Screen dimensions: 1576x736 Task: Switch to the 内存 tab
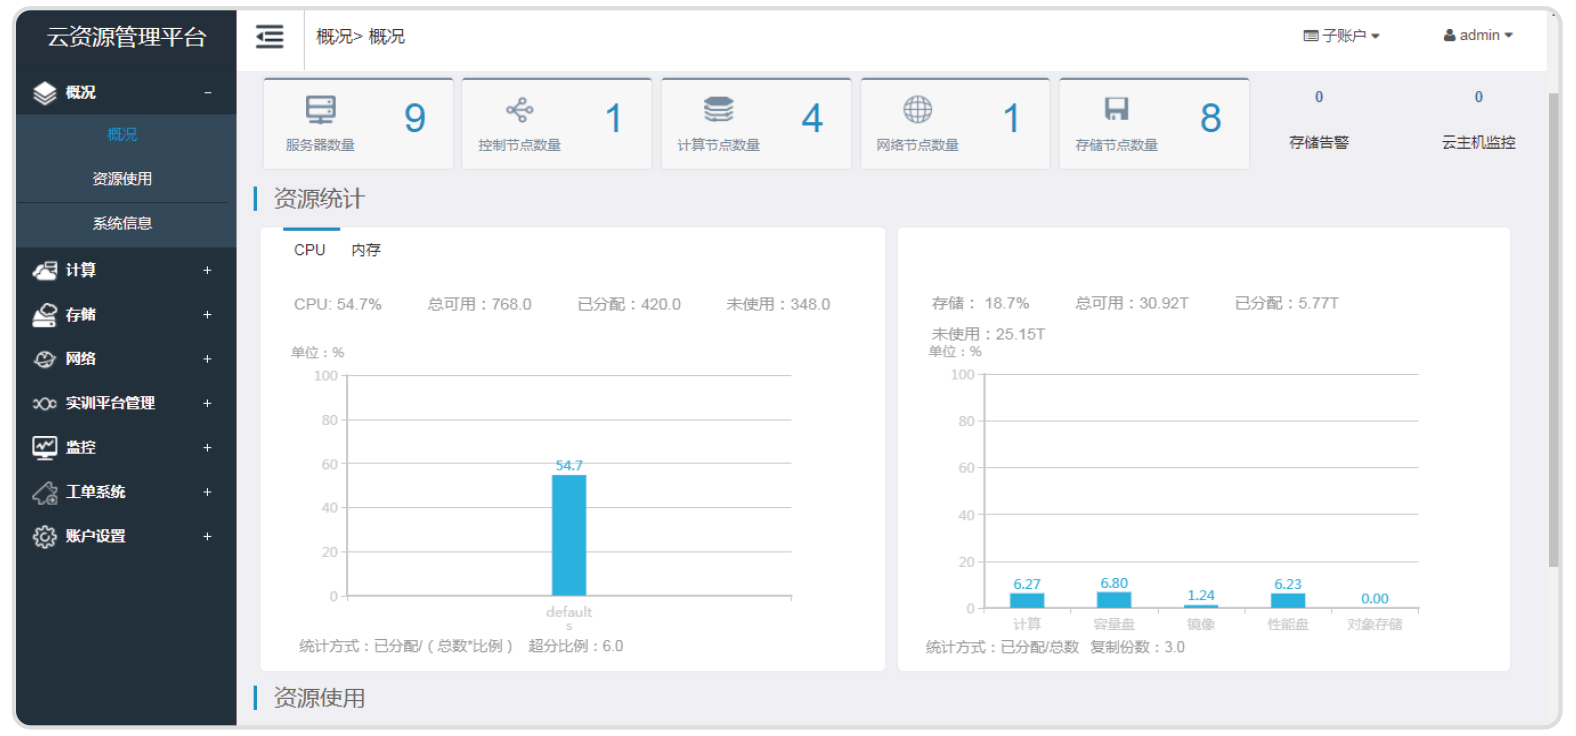point(366,250)
